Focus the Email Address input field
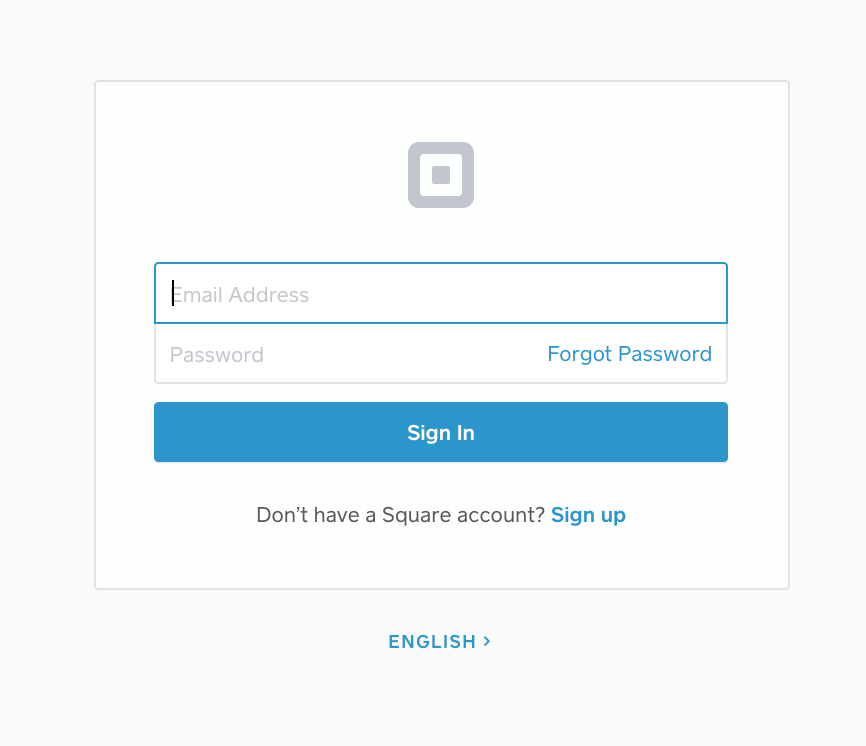This screenshot has width=866, height=746. tap(440, 293)
